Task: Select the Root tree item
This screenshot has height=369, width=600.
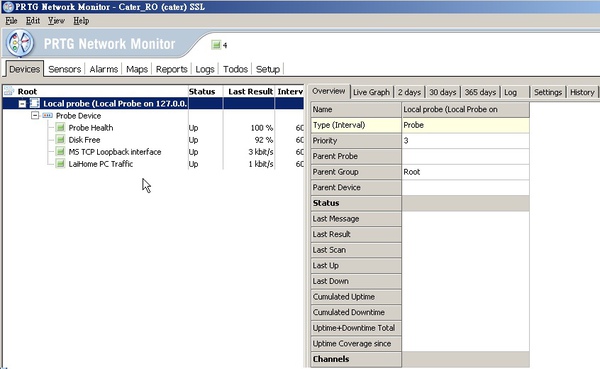Action: point(27,91)
